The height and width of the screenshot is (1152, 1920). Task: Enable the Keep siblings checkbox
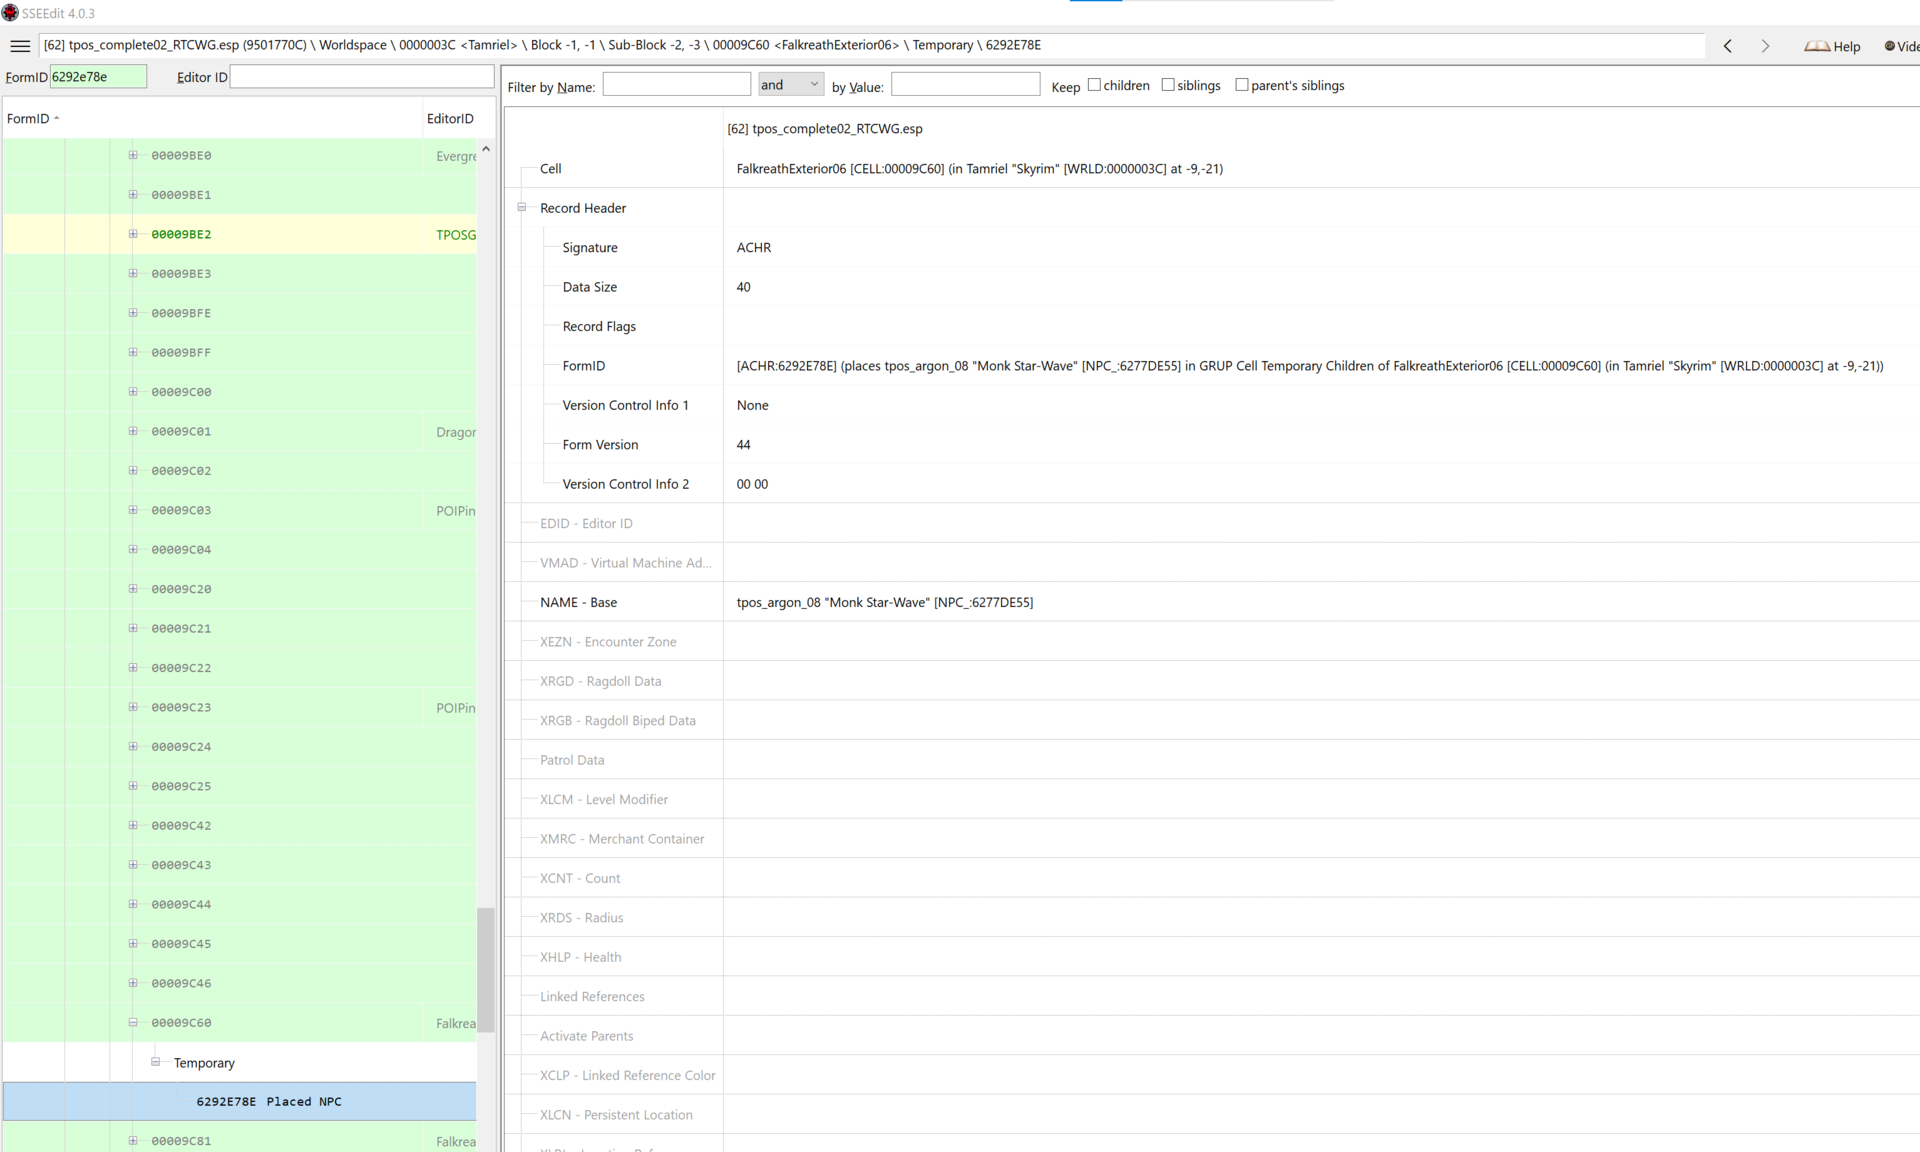[x=1167, y=85]
